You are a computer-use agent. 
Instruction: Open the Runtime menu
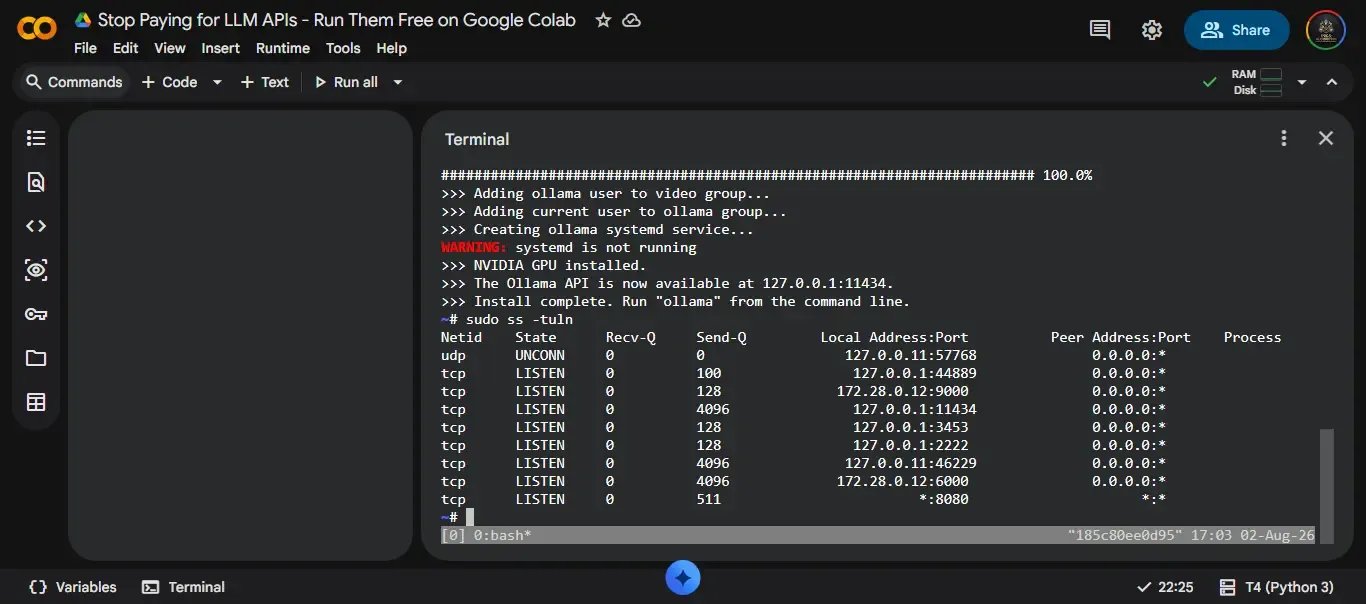[x=283, y=48]
